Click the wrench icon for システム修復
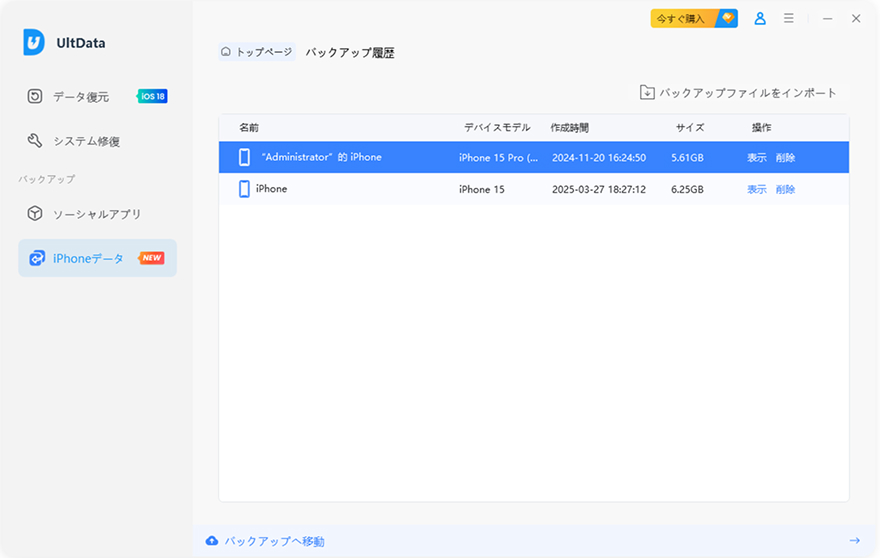Screen dimensions: 880x558 click(x=35, y=140)
